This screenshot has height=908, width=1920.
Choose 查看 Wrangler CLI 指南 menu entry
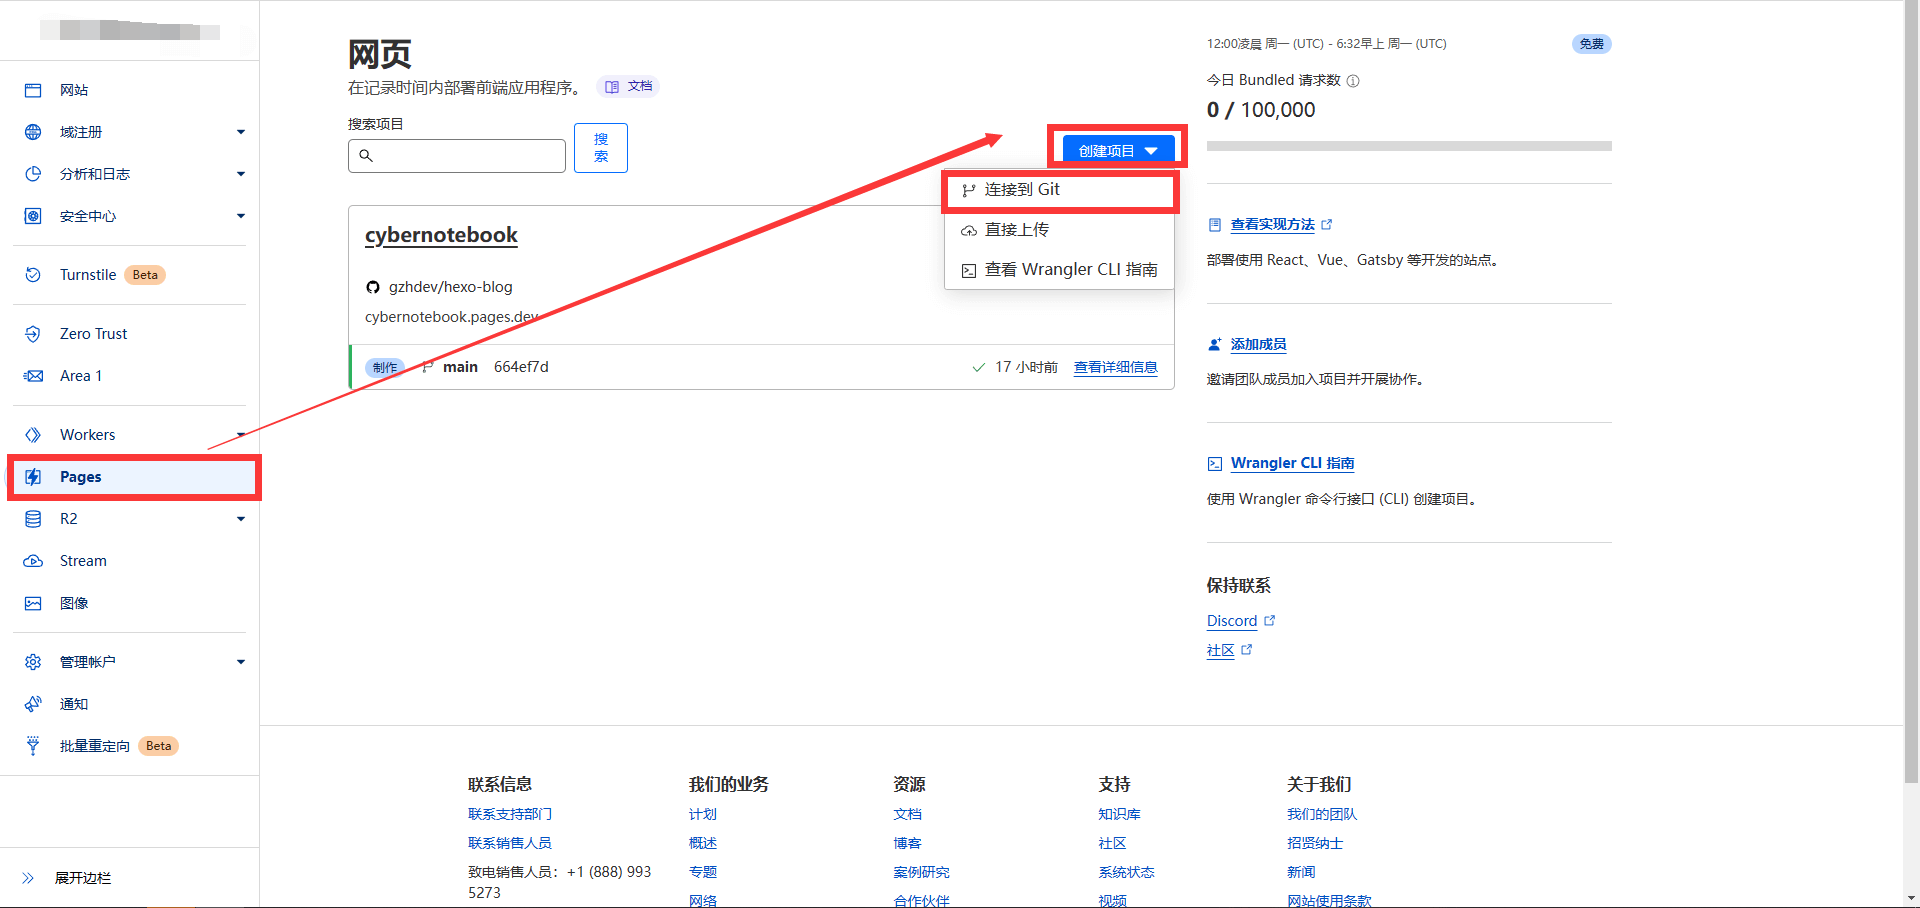coord(1059,270)
